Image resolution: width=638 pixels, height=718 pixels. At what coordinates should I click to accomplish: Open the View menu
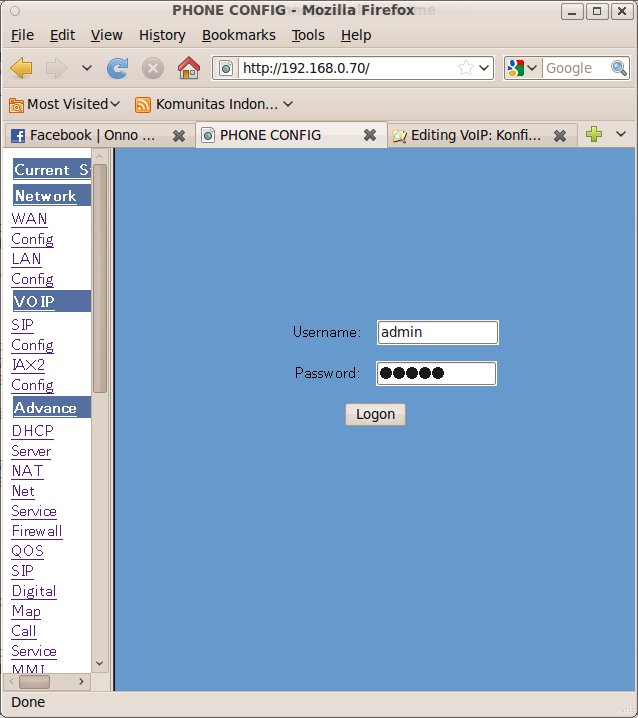pos(106,35)
